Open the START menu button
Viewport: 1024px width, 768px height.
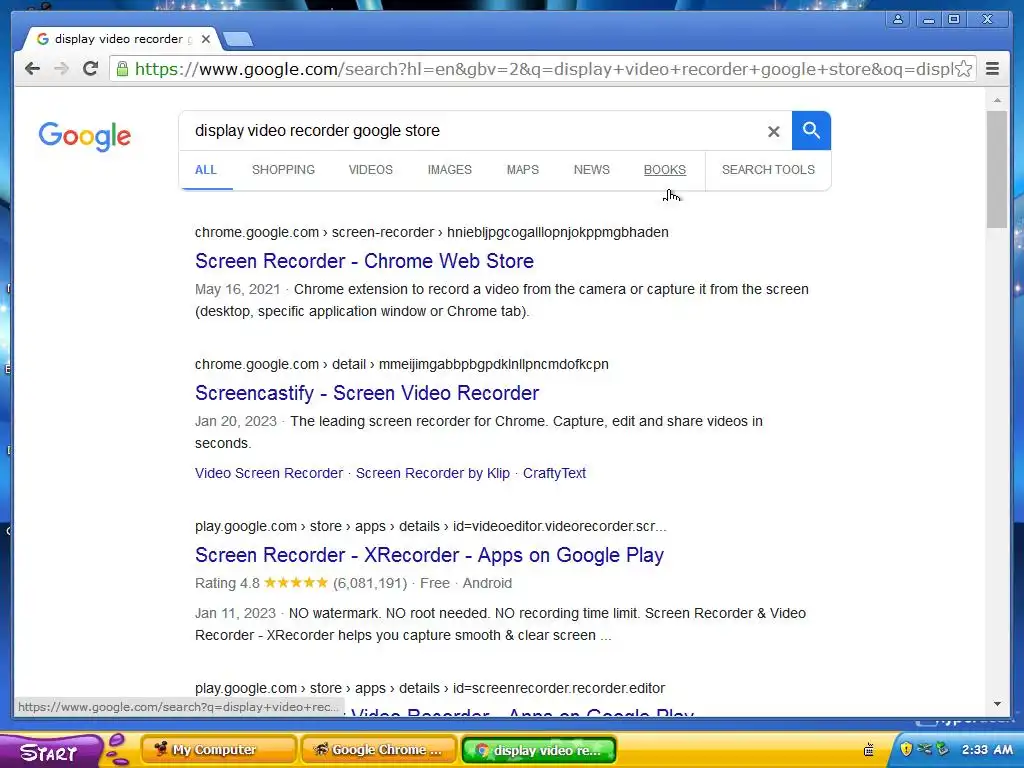pyautogui.click(x=50, y=752)
